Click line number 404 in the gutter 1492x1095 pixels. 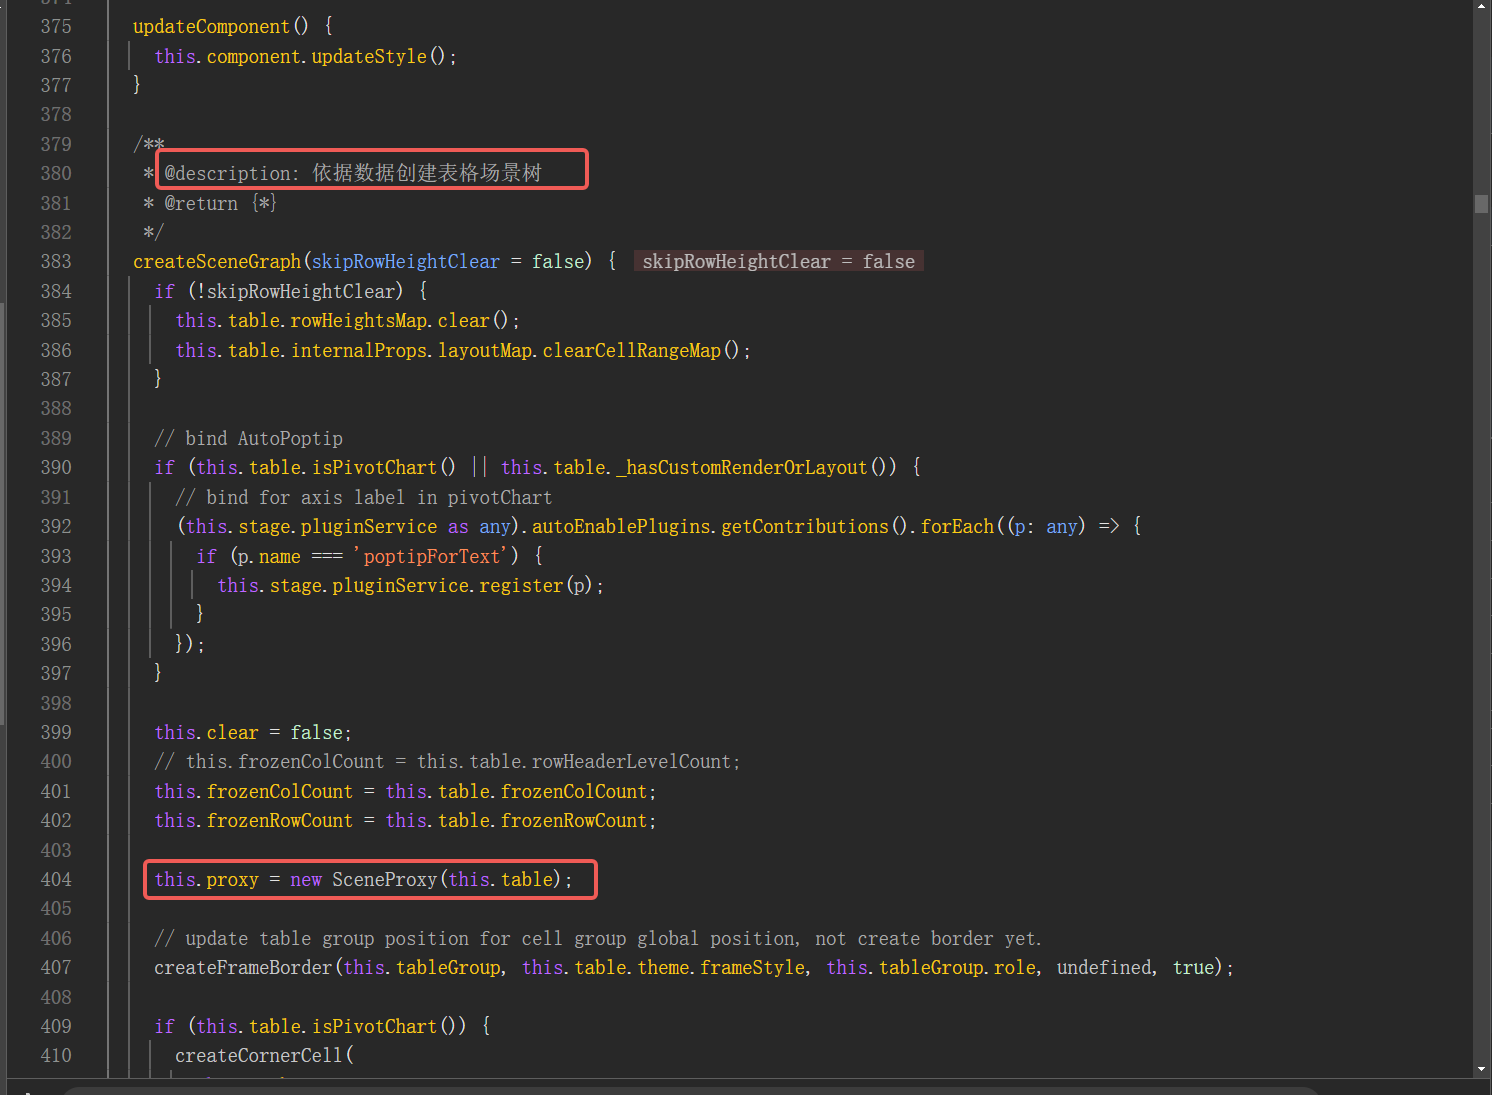click(x=56, y=880)
